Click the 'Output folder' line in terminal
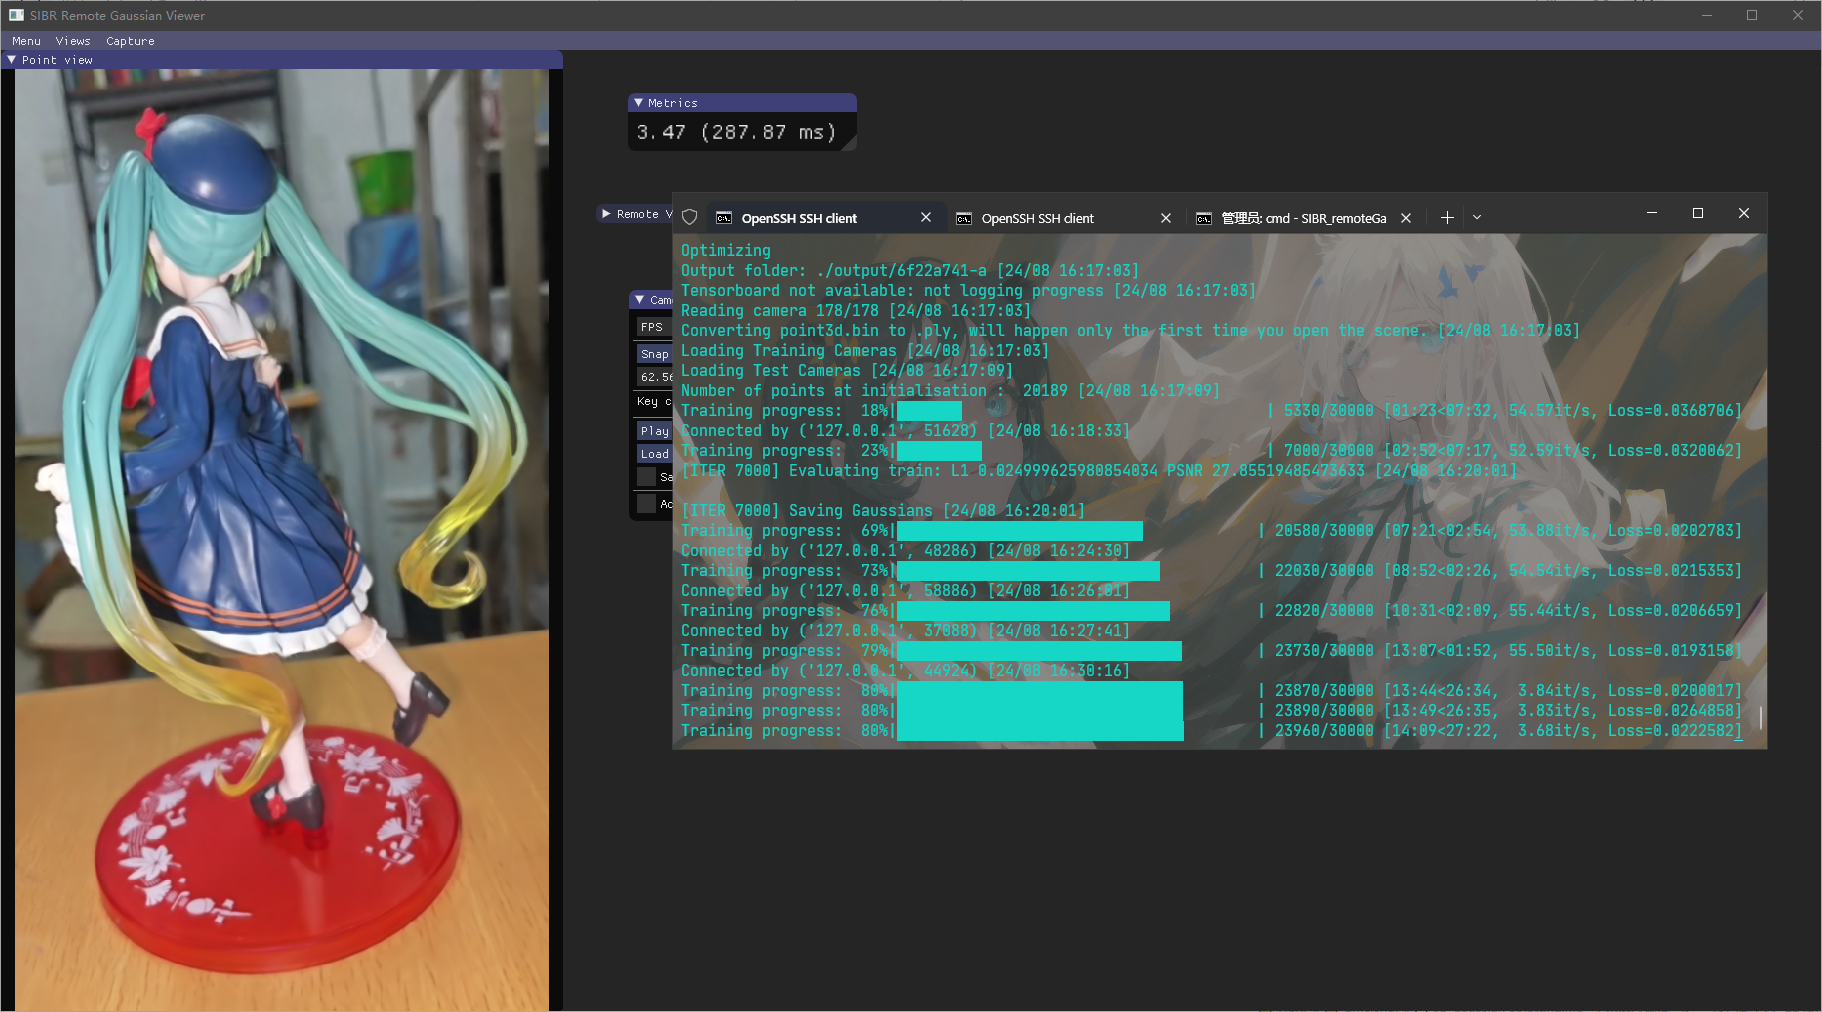 (x=910, y=271)
